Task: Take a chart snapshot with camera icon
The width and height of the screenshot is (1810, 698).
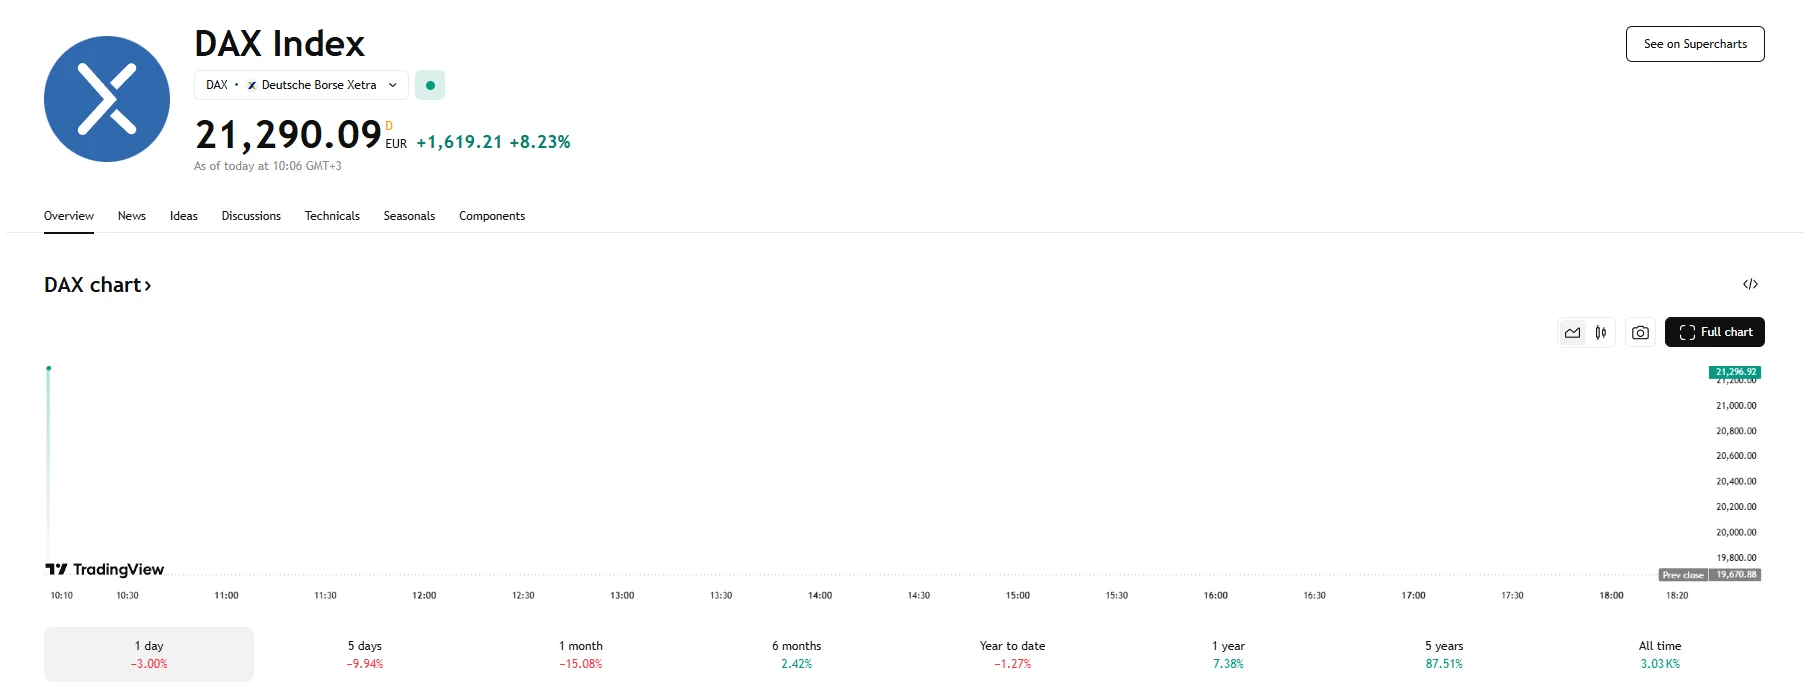Action: (x=1640, y=332)
